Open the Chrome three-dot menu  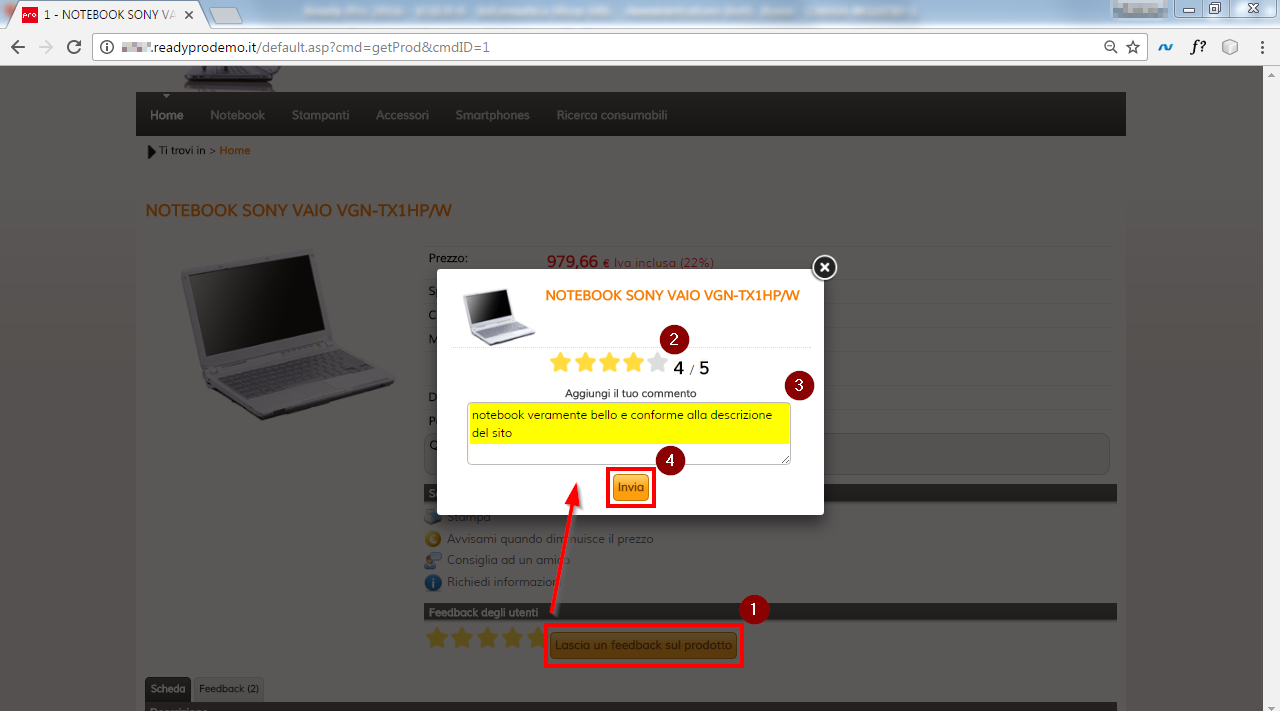[1262, 47]
